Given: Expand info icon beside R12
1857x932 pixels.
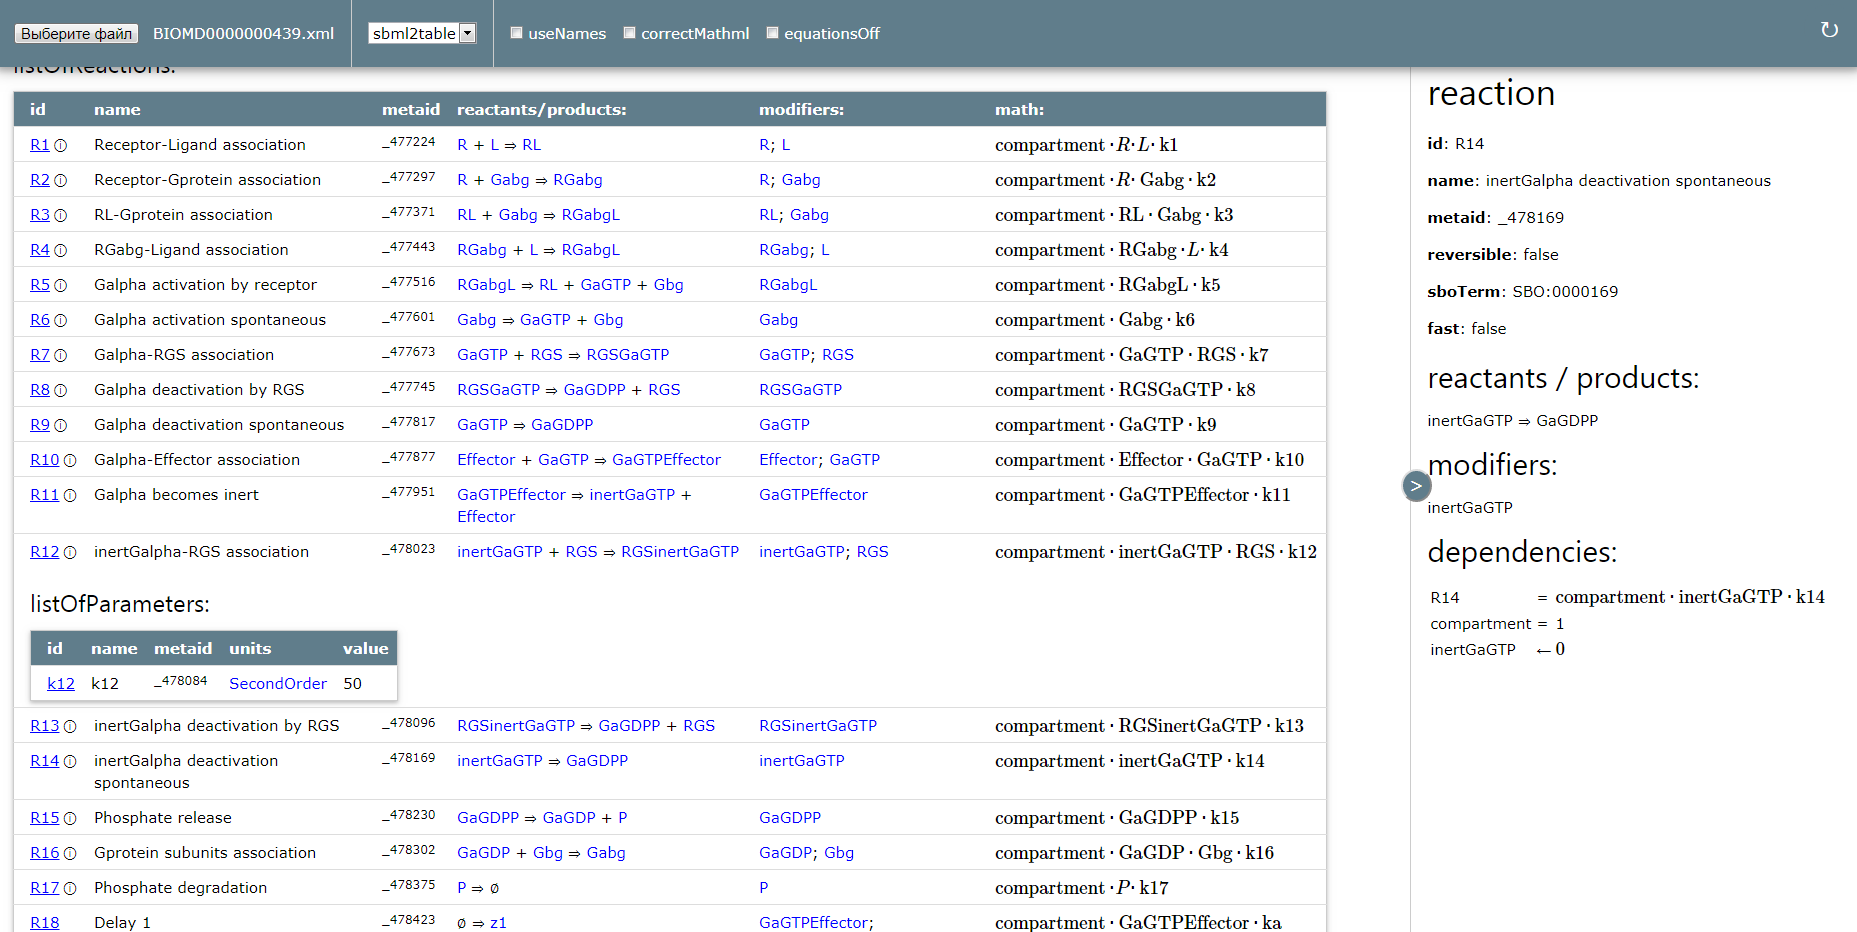Looking at the screenshot, I should point(70,552).
